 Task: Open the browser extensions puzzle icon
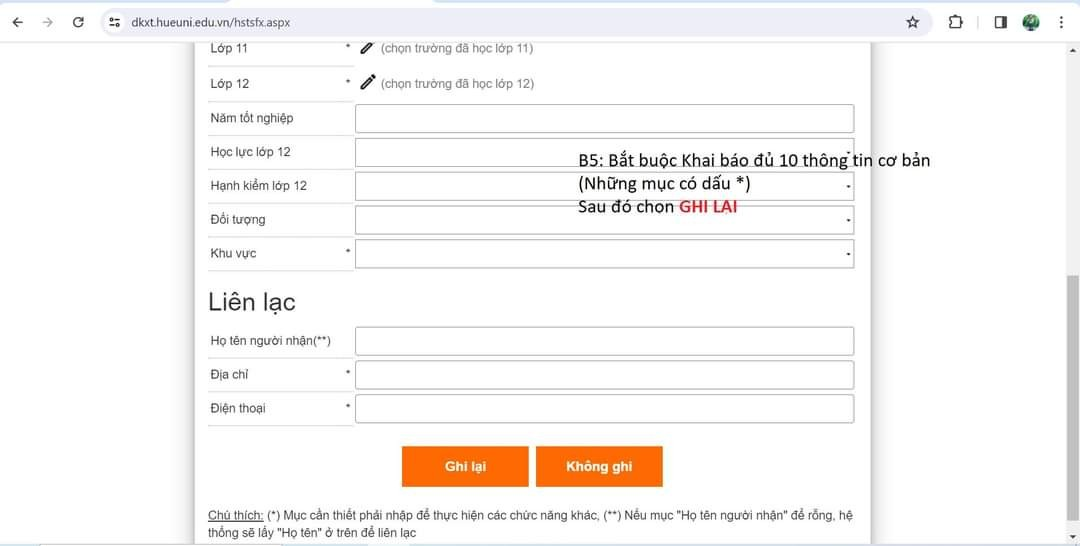(955, 22)
